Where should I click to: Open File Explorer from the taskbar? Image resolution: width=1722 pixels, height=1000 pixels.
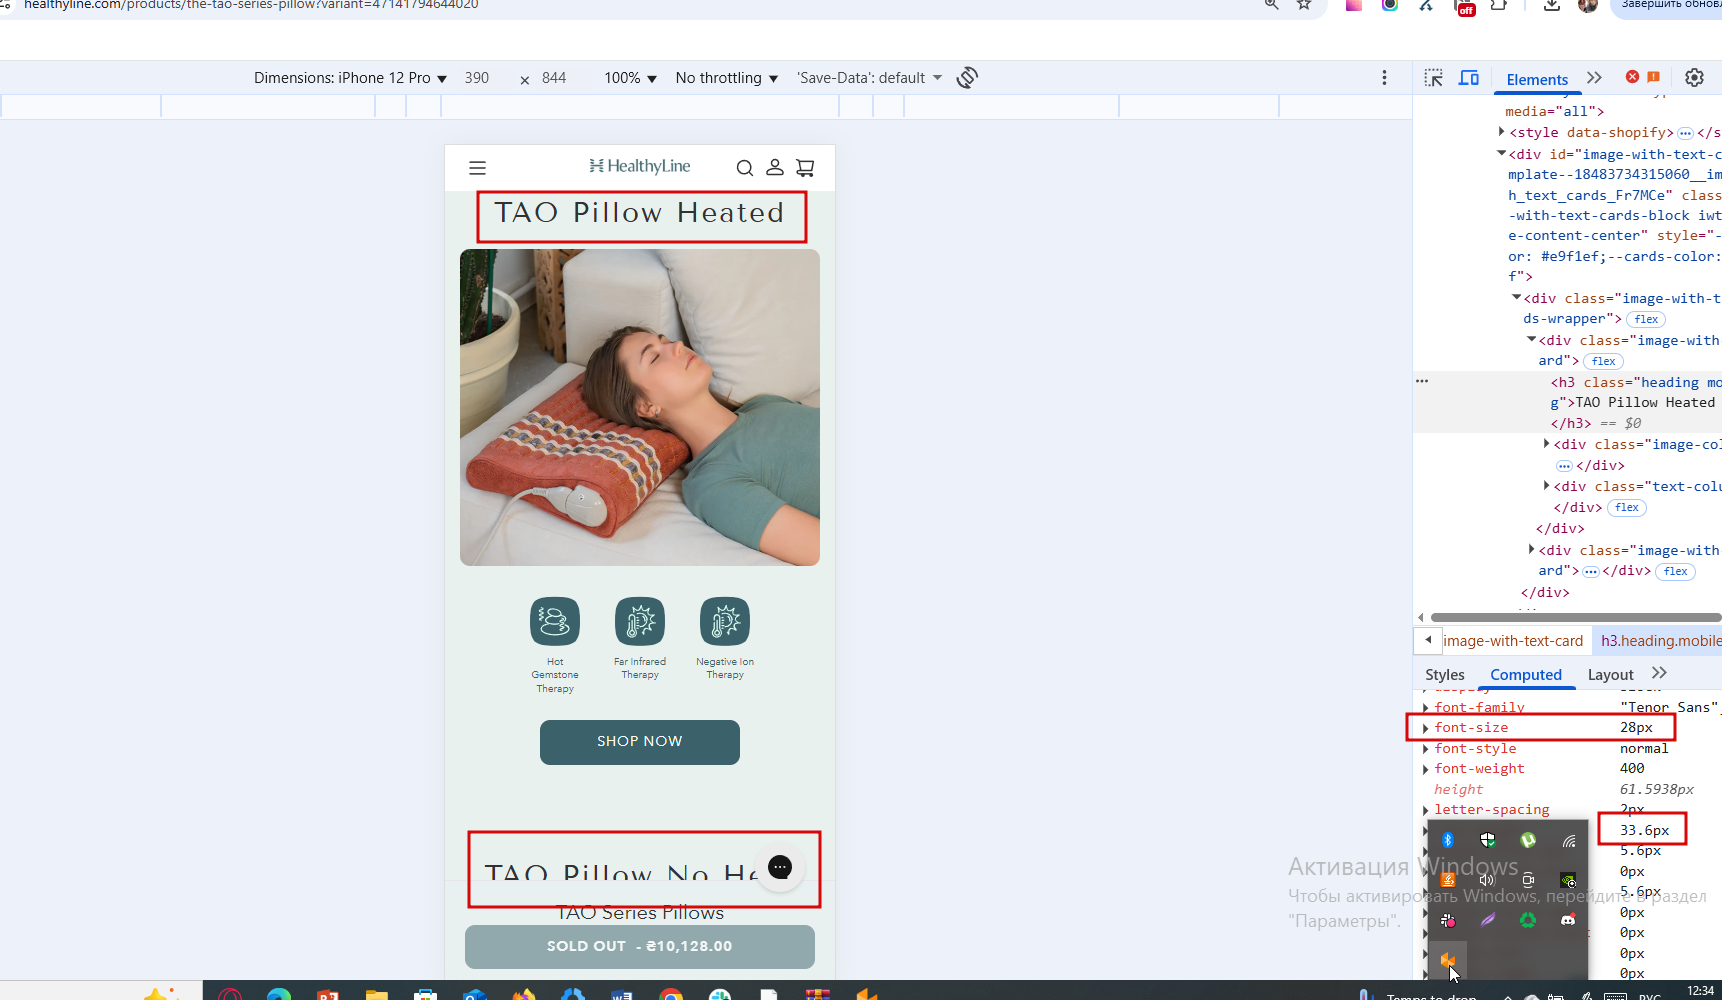click(x=376, y=995)
